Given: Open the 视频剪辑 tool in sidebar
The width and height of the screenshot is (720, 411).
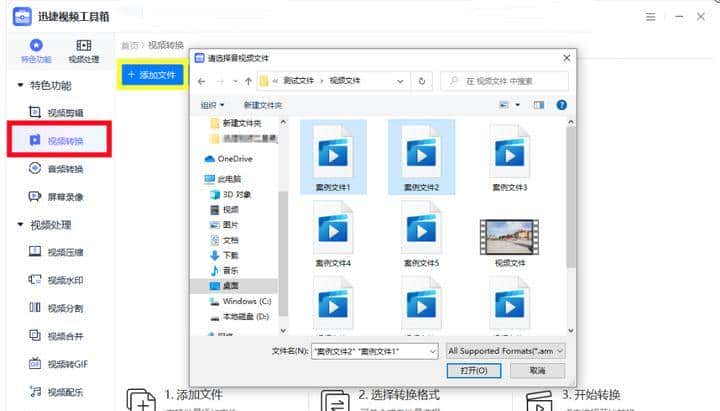Looking at the screenshot, I should [x=56, y=113].
